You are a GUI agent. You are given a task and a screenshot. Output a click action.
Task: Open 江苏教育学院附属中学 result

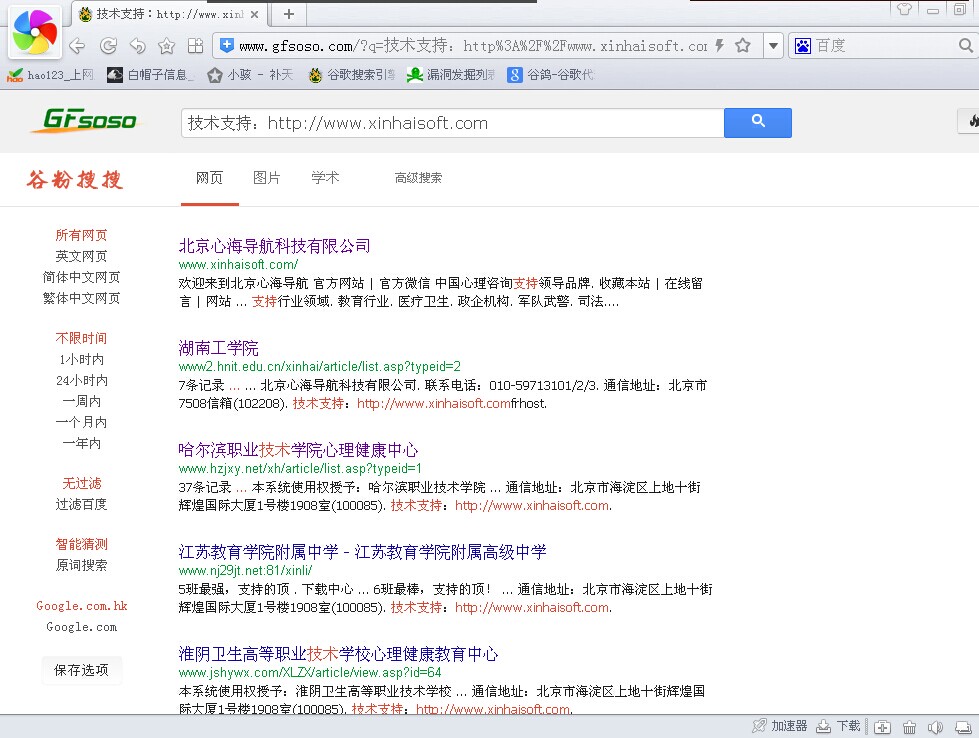coord(362,552)
